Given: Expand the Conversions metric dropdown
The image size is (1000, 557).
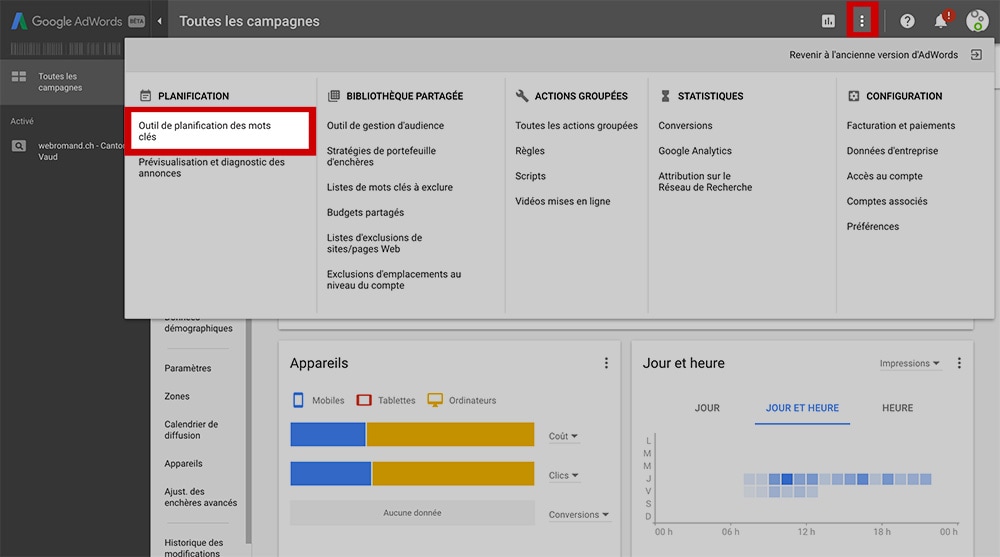Looking at the screenshot, I should coord(579,515).
